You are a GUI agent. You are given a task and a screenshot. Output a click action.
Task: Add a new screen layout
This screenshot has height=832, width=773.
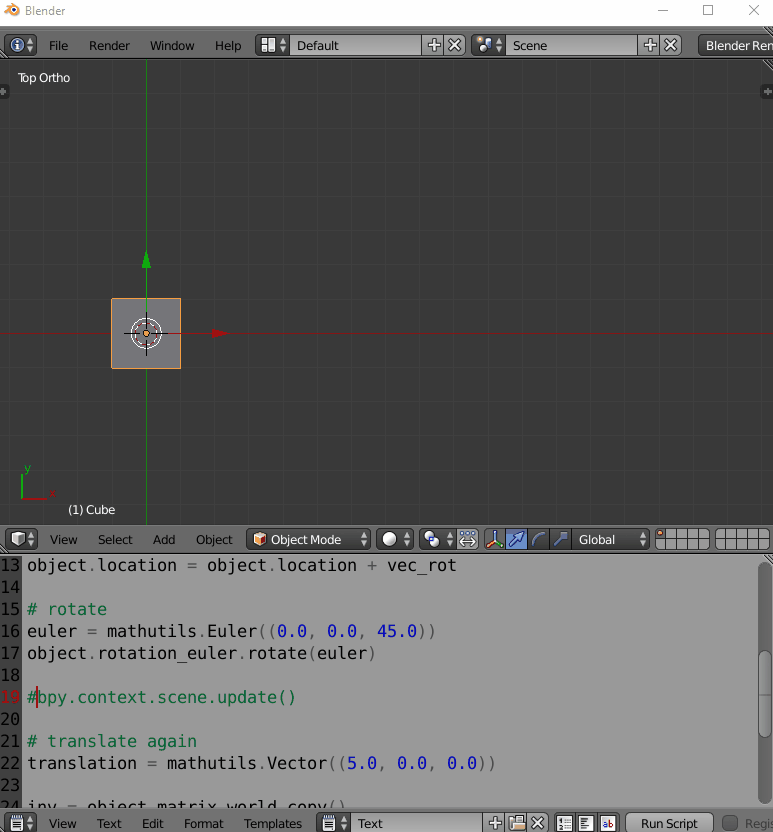(x=434, y=45)
